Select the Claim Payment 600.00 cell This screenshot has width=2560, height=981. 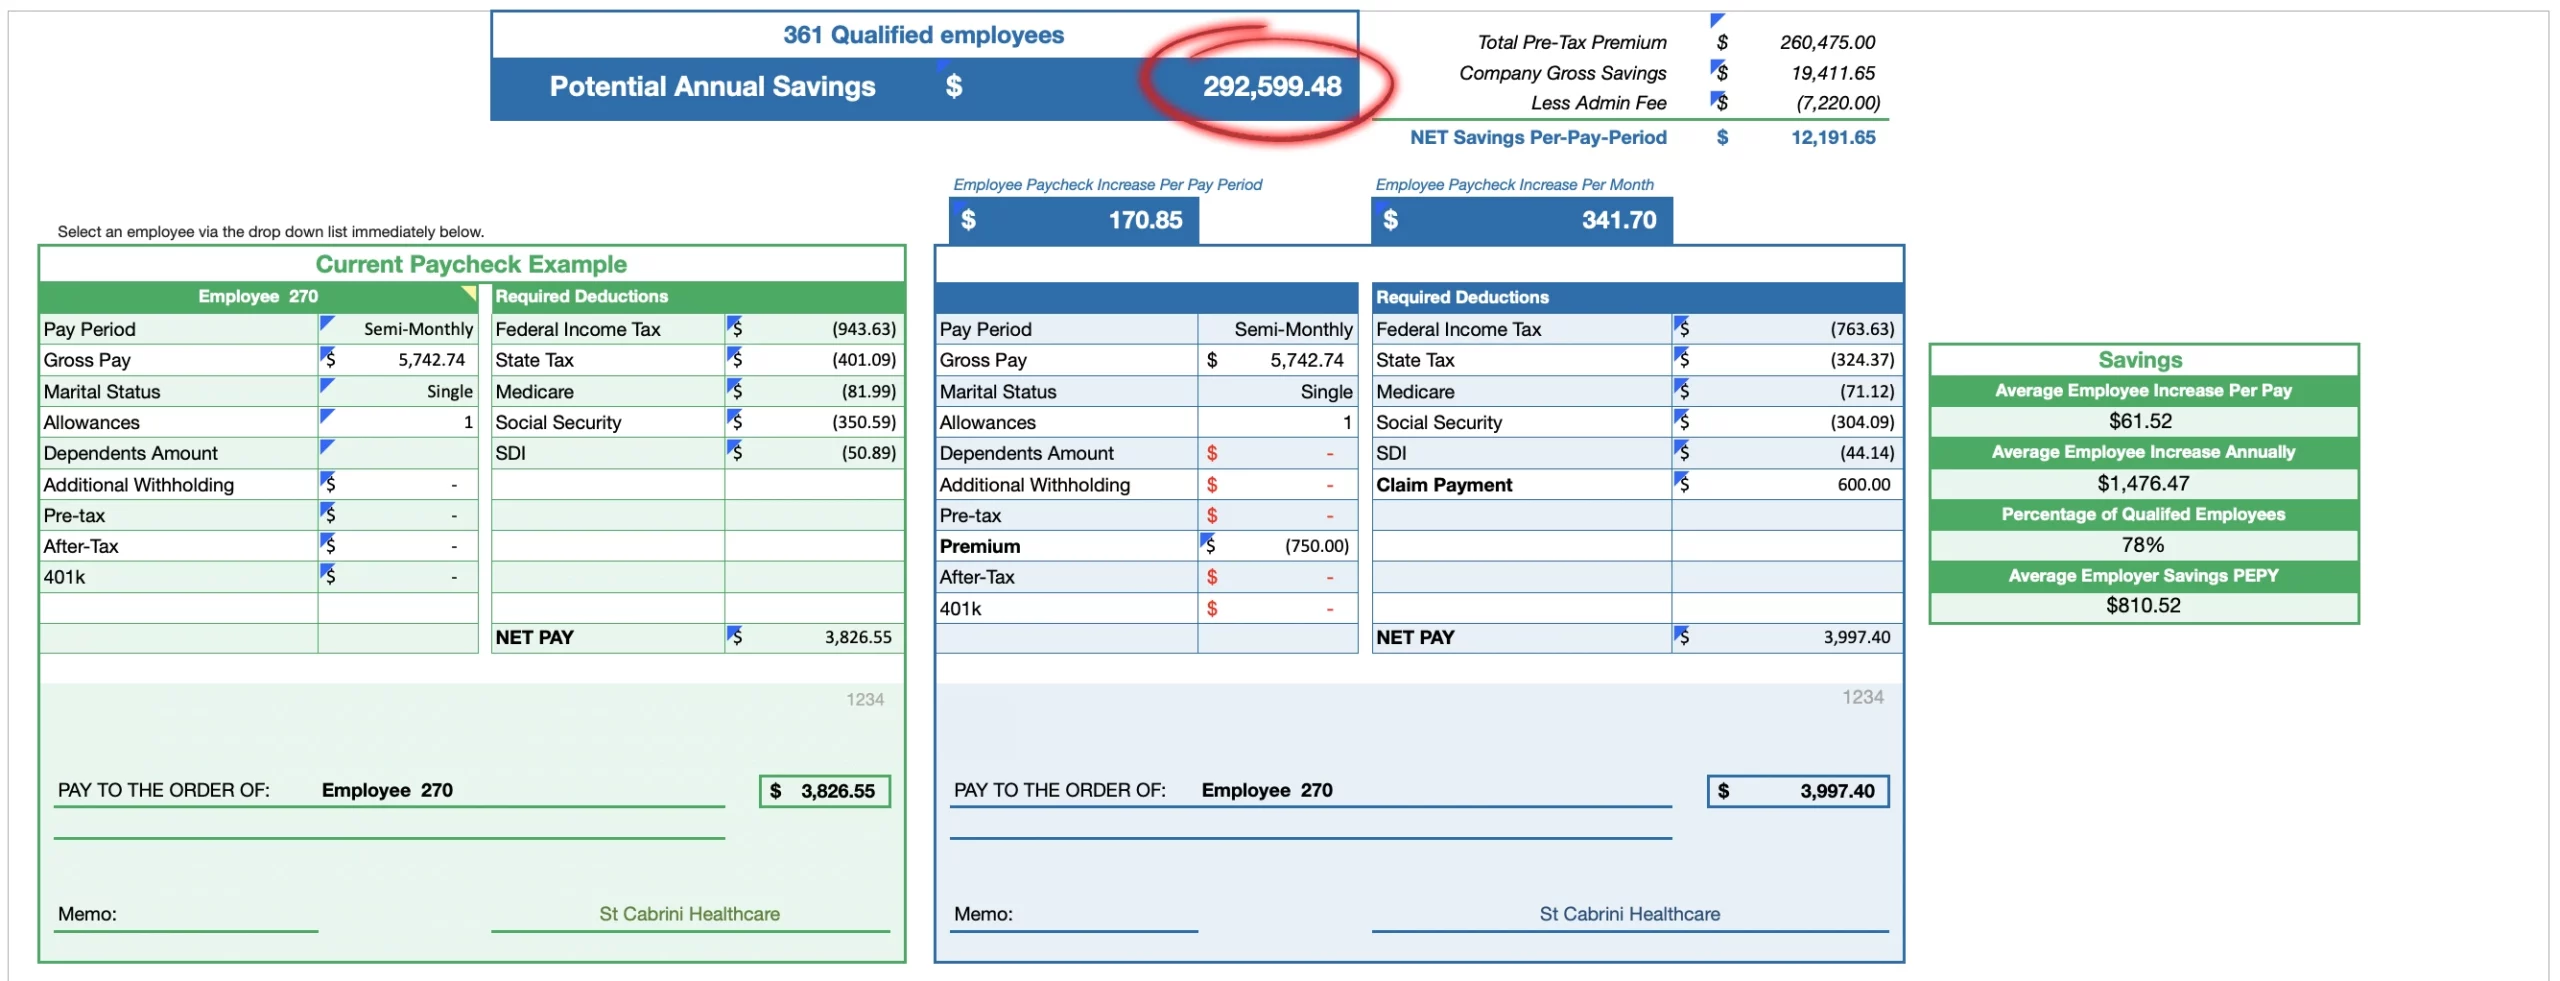tap(1787, 485)
